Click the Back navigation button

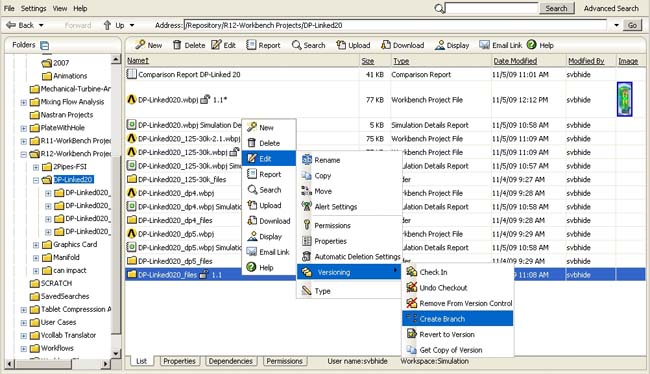[20, 25]
